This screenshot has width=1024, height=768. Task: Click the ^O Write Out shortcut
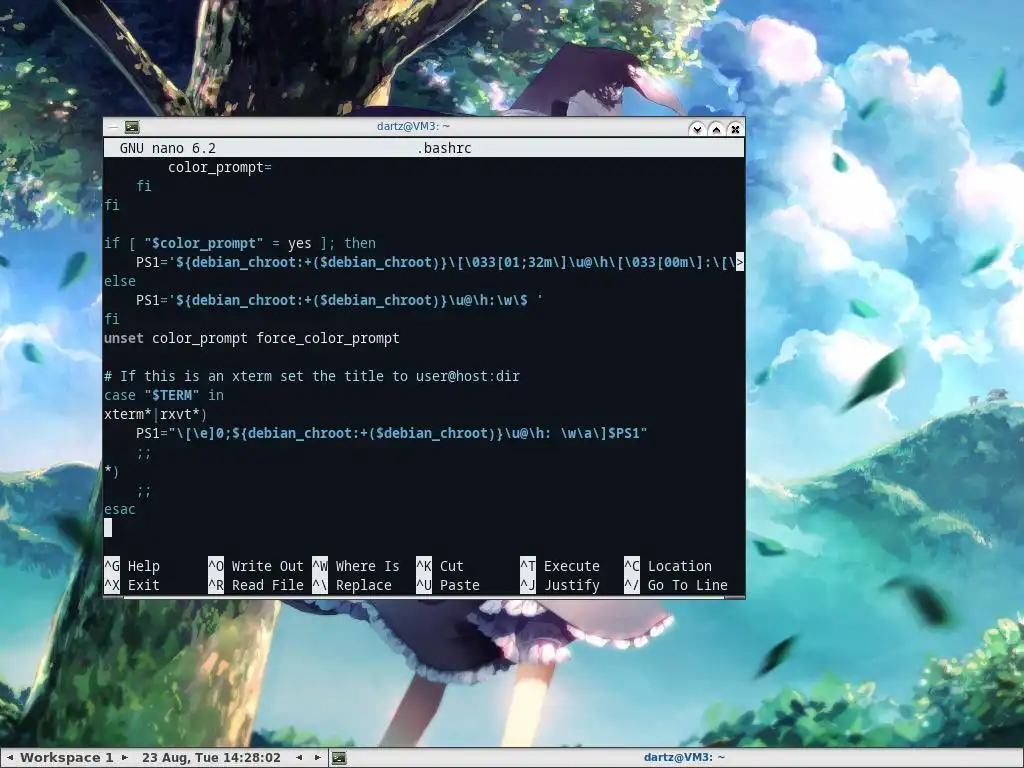coord(256,566)
